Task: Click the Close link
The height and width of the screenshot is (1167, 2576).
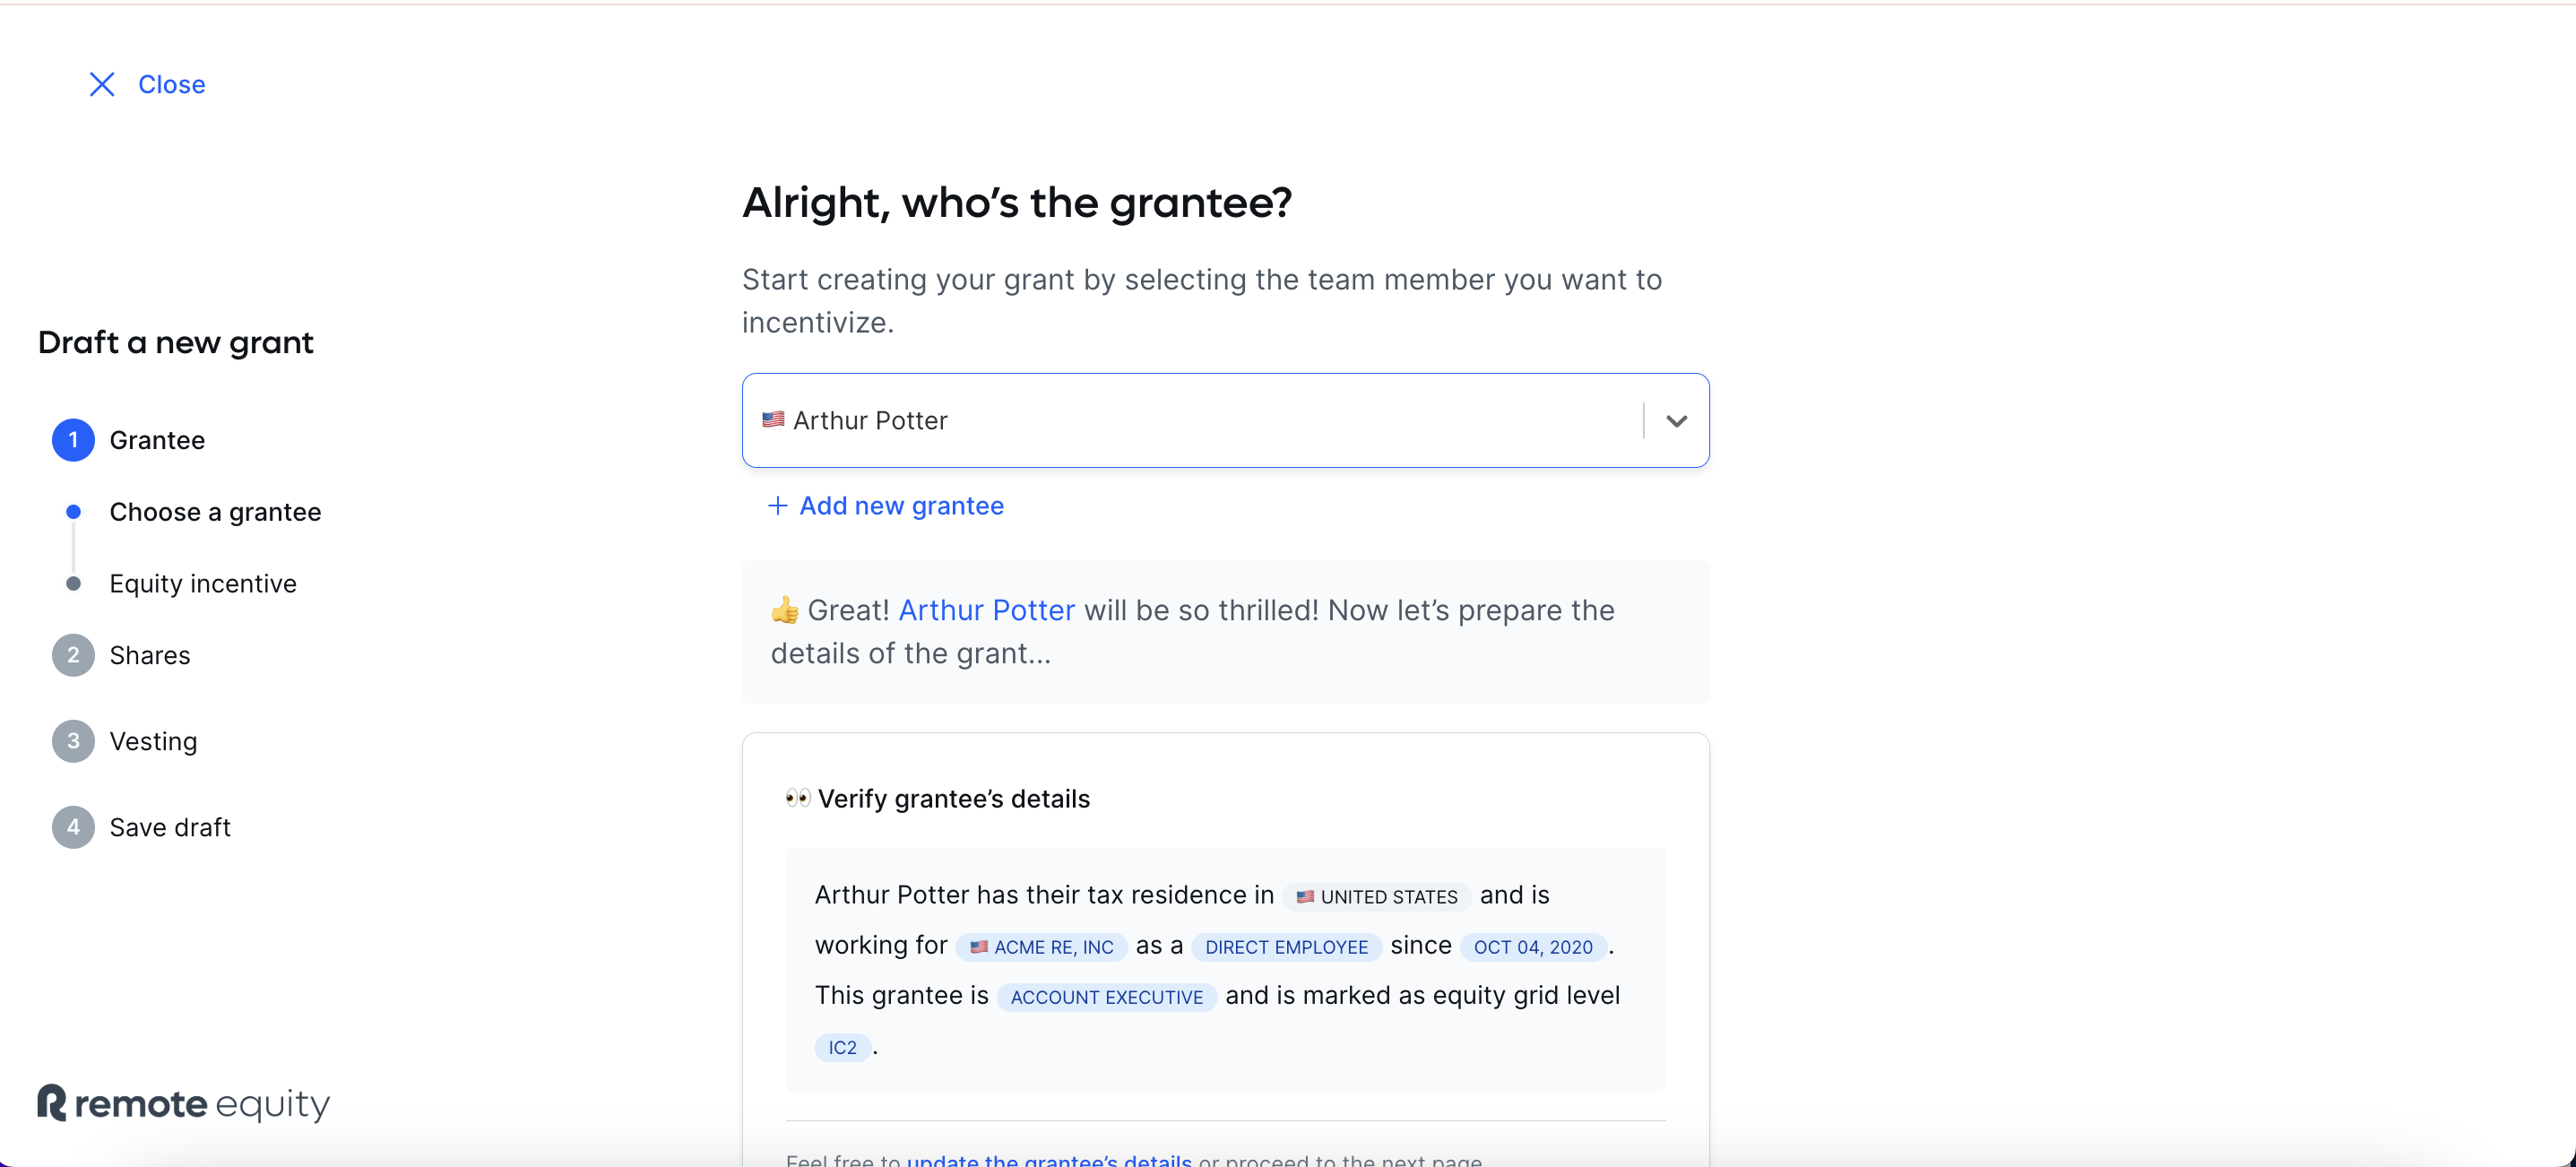Action: click(171, 84)
